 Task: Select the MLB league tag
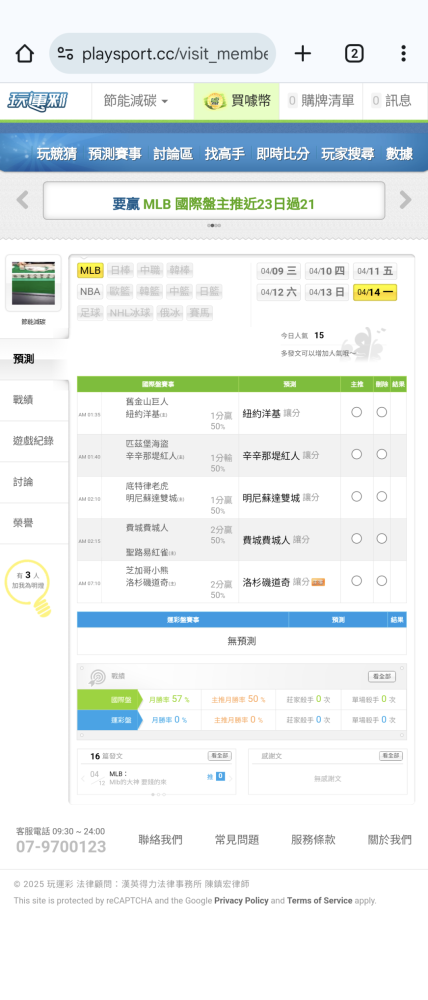[91, 270]
